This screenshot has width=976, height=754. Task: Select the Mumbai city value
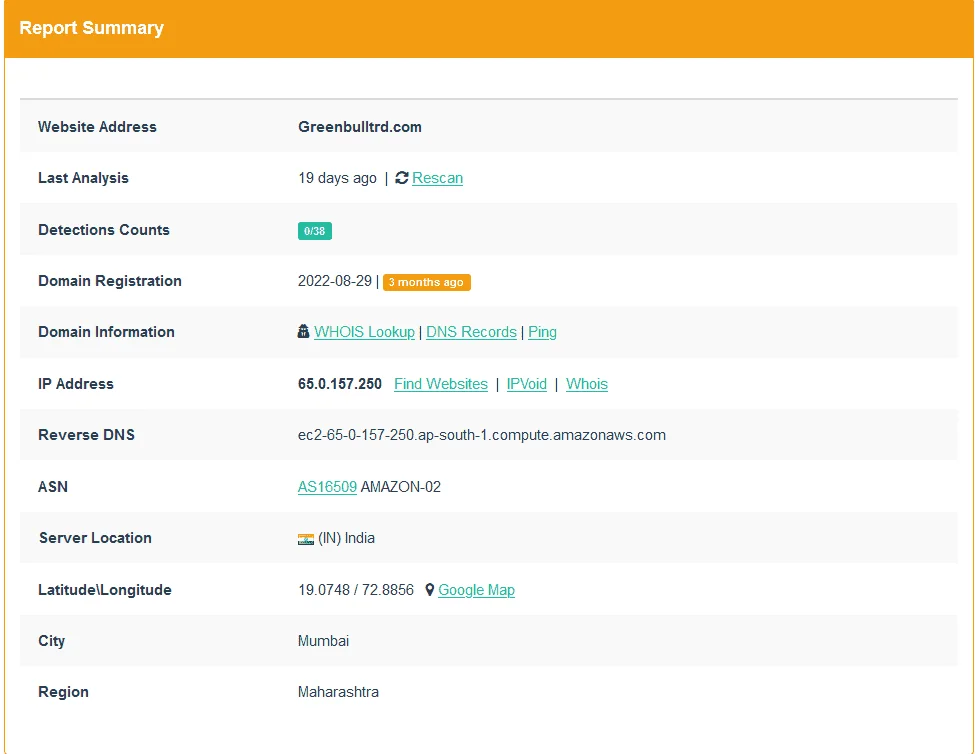pos(323,641)
